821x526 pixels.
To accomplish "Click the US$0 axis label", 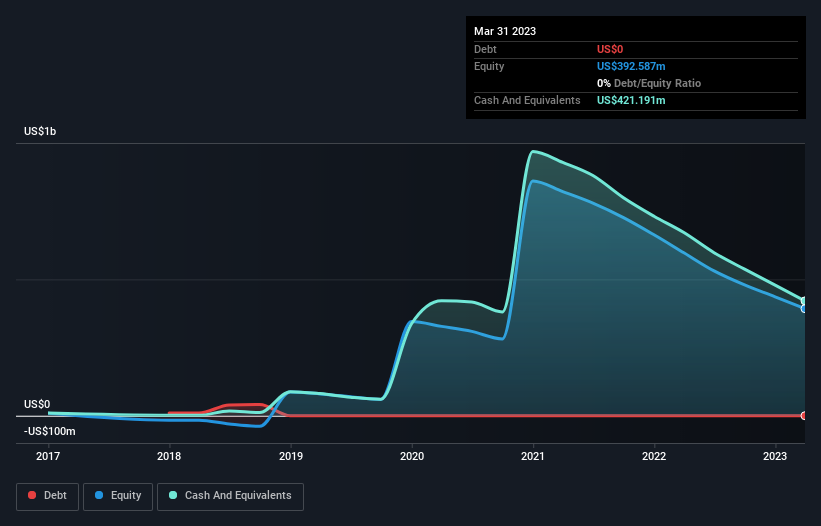I will [x=37, y=405].
